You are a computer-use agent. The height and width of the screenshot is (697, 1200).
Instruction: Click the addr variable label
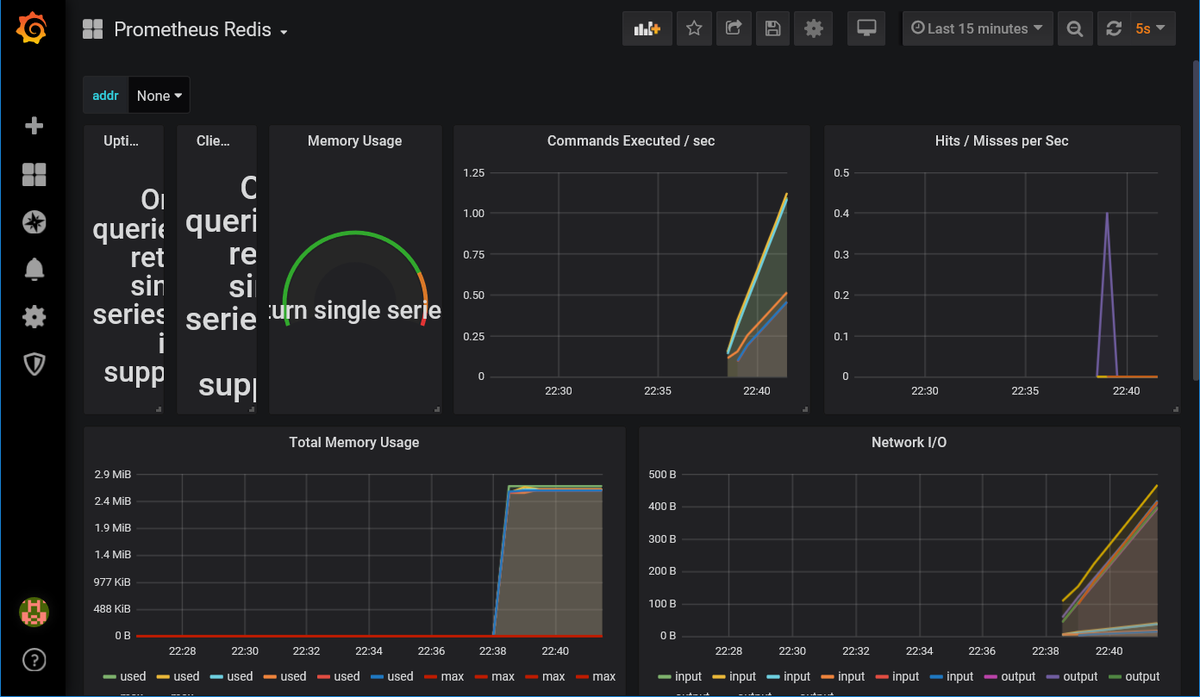(x=105, y=96)
